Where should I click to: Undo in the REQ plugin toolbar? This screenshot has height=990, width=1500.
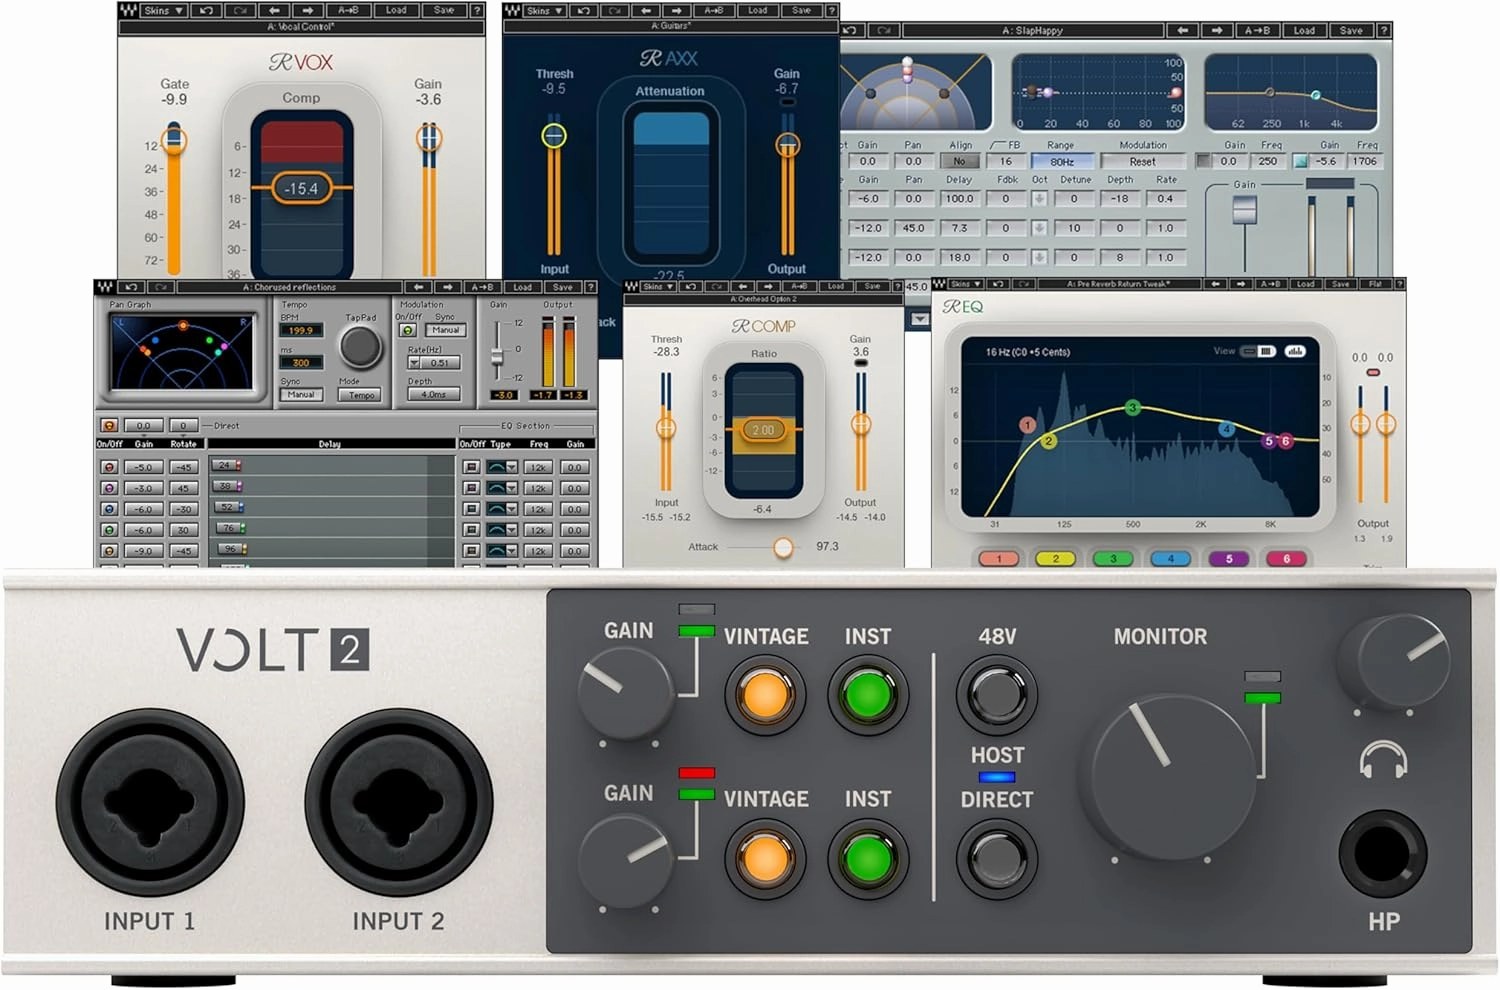pos(999,285)
